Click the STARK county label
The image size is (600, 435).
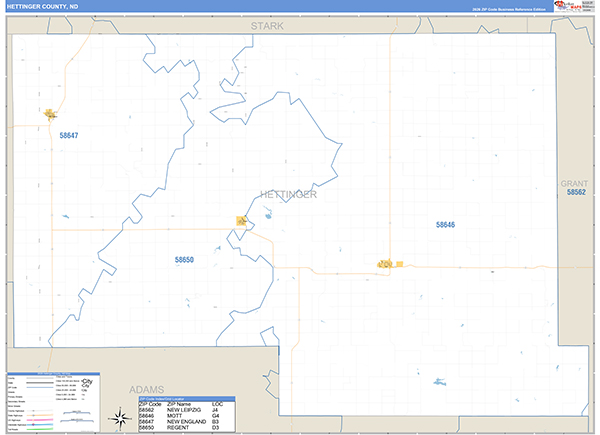[x=267, y=26]
